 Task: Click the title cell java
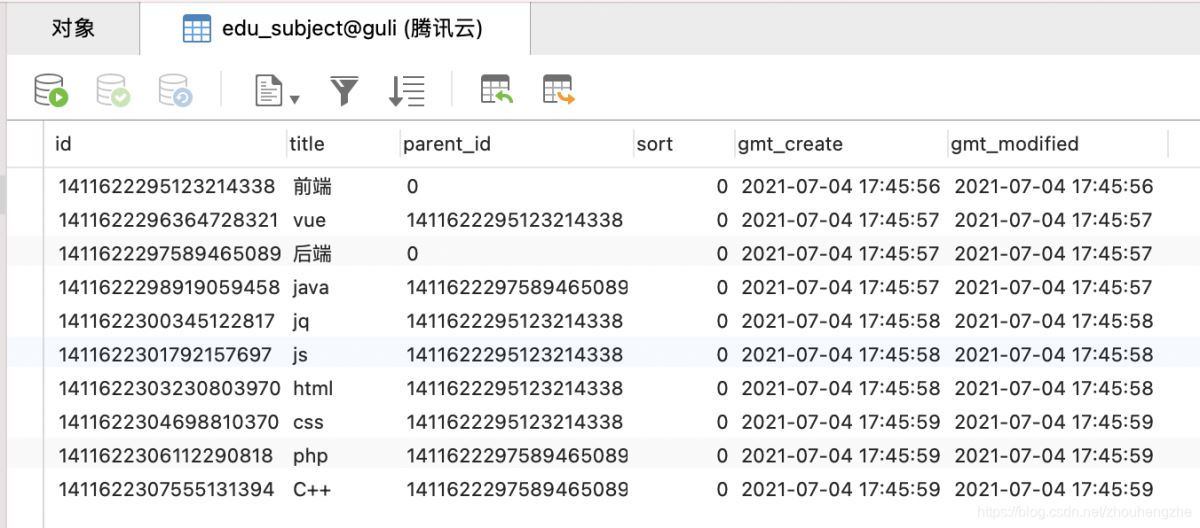(311, 288)
